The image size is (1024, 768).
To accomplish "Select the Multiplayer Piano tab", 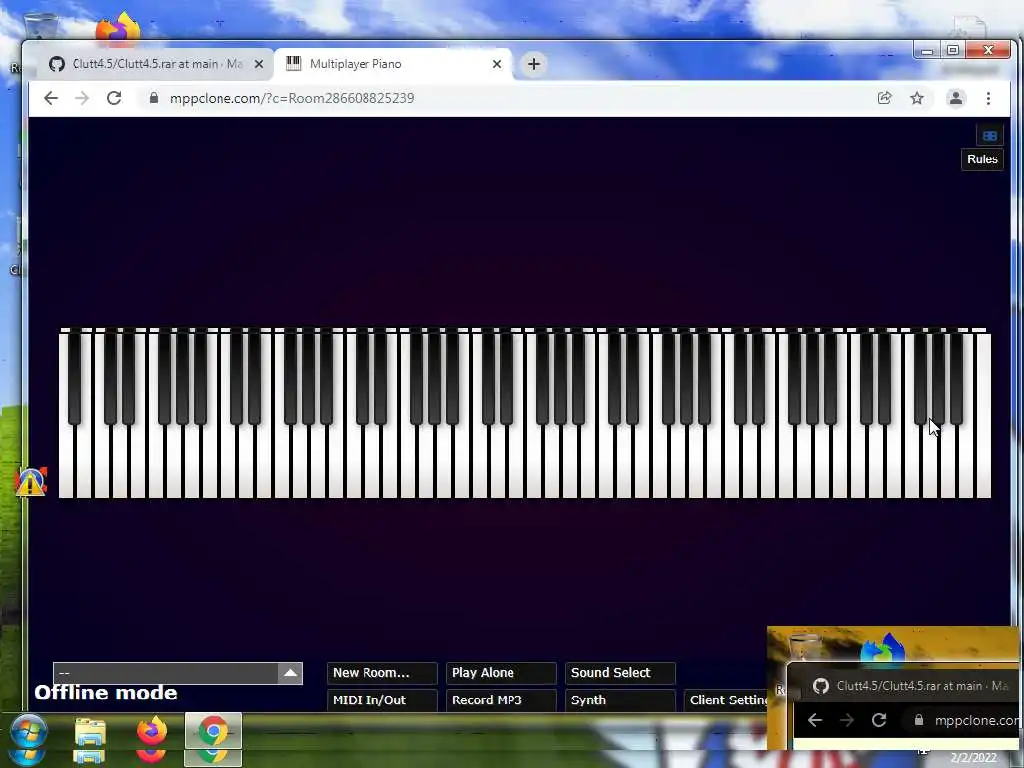I will (394, 64).
